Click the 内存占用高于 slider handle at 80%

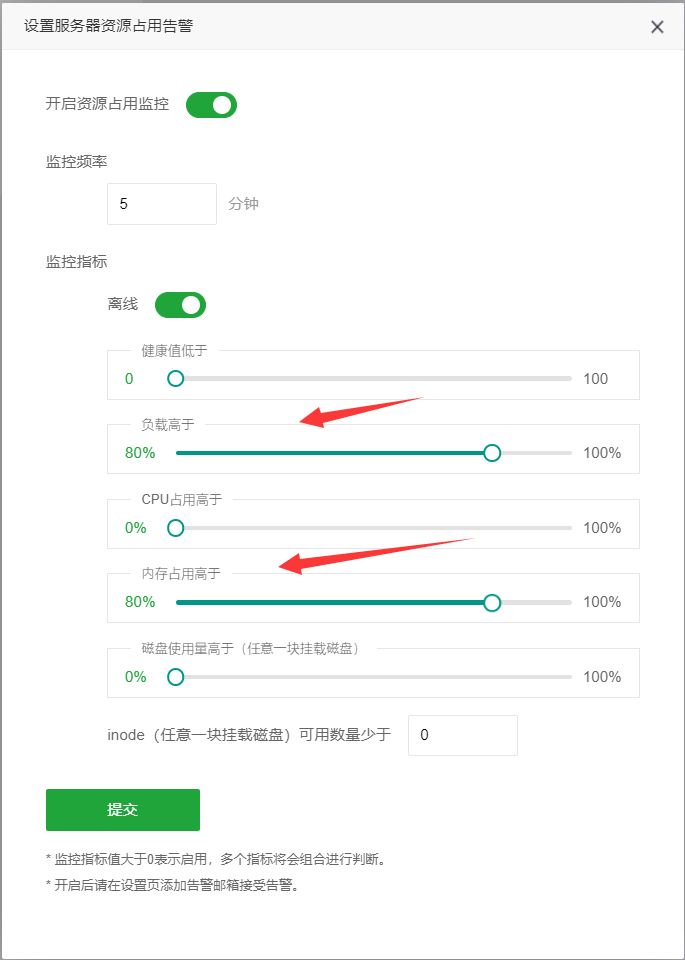coord(492,602)
